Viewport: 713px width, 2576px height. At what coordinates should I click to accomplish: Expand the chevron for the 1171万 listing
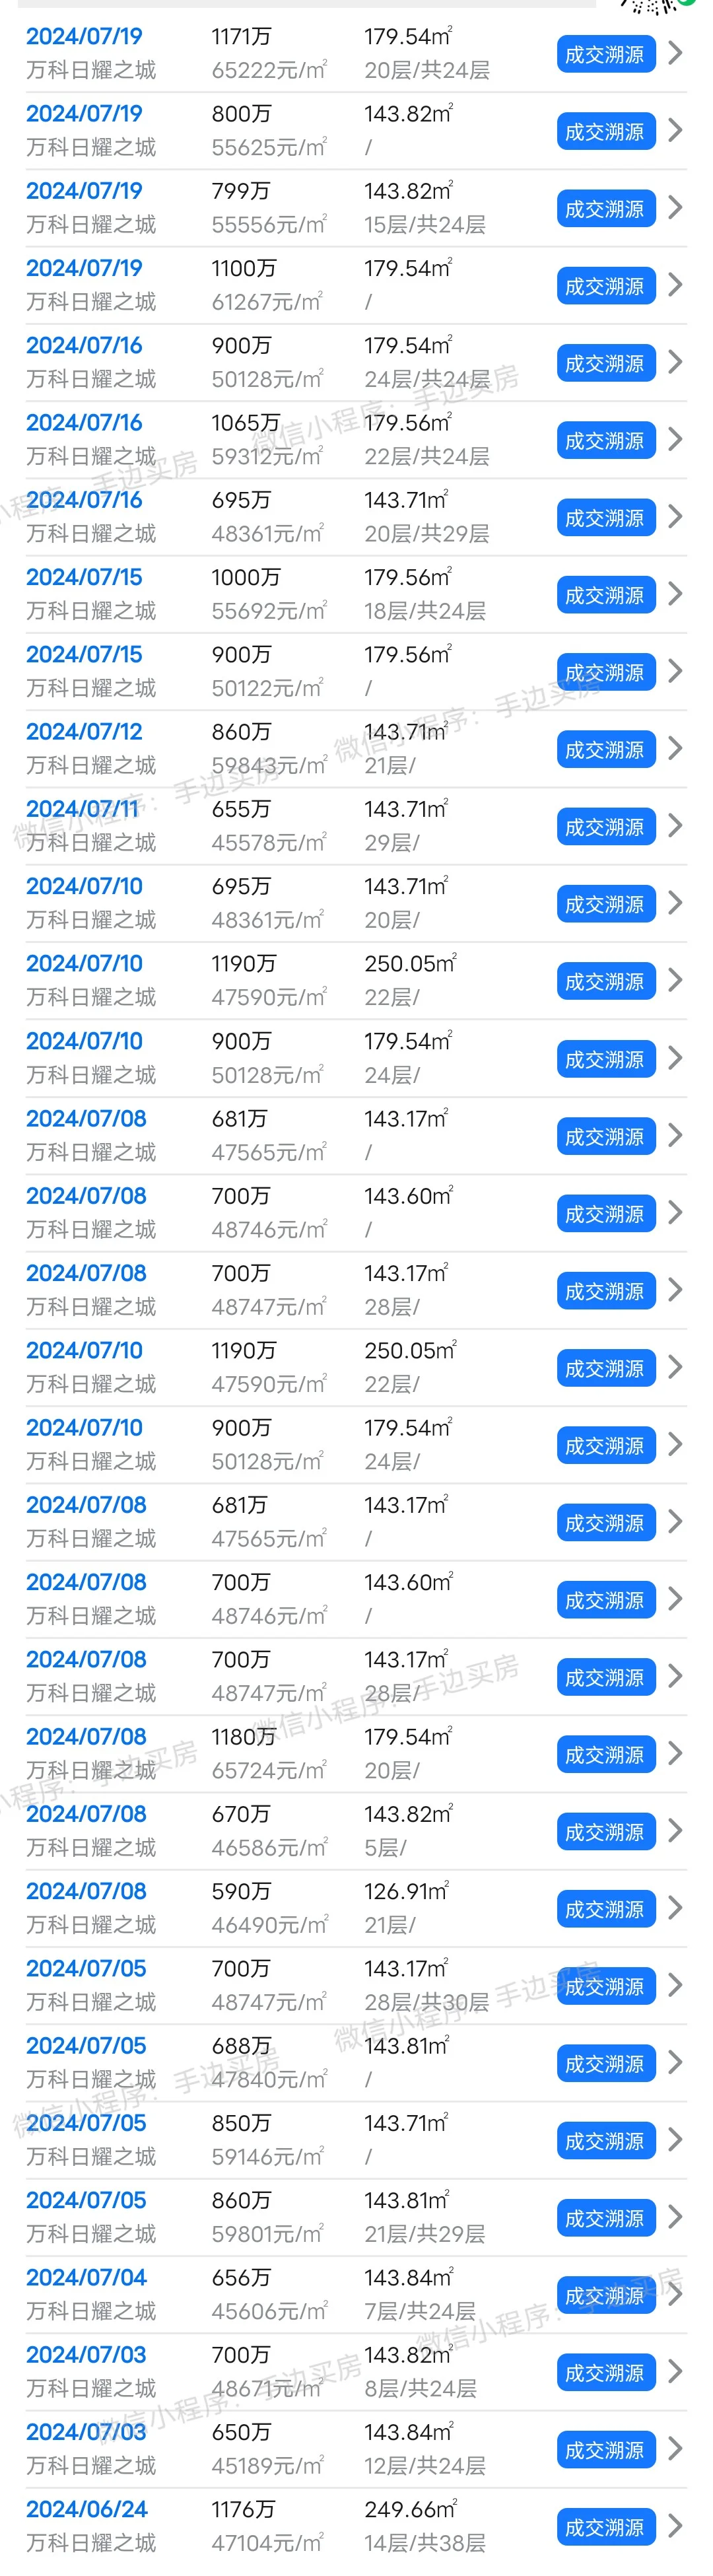(675, 53)
